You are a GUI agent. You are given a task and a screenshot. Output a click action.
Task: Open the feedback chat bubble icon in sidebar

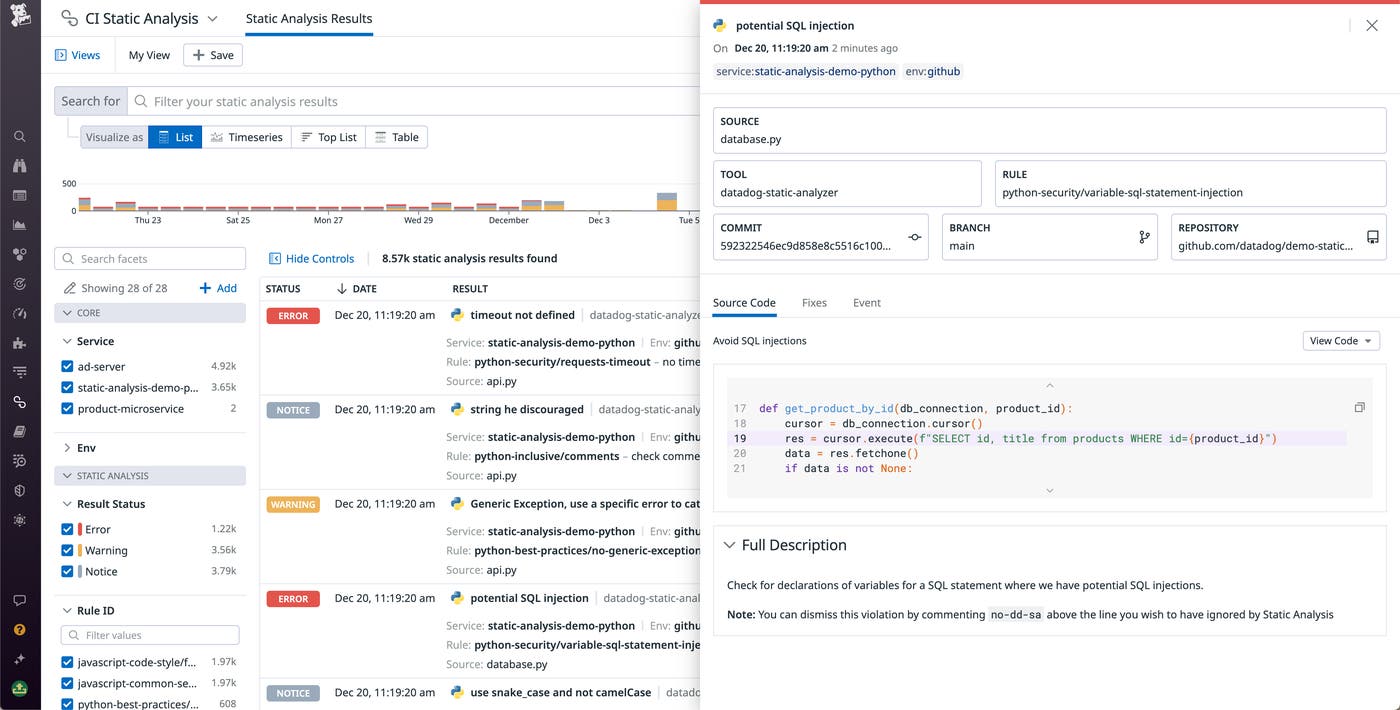coord(20,600)
